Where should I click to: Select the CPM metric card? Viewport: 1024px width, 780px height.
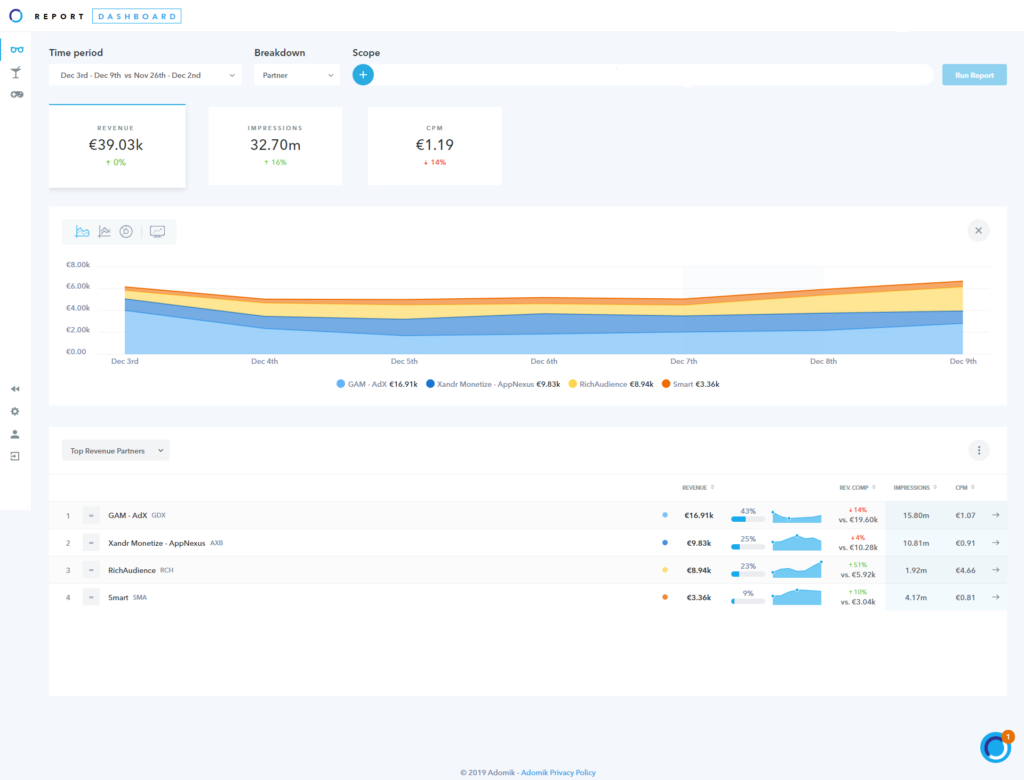[434, 146]
